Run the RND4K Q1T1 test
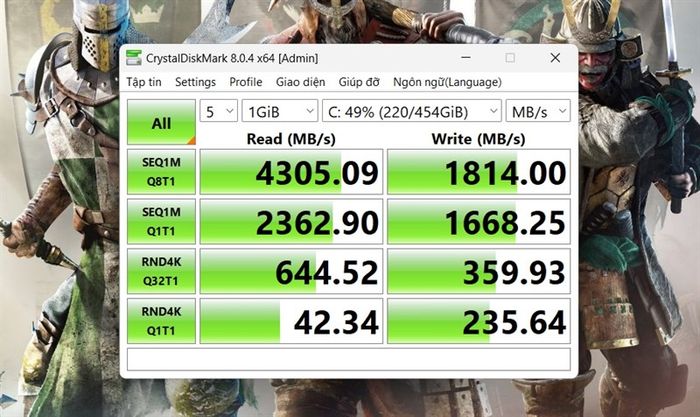Viewport: 700px width, 417px height. [x=161, y=321]
